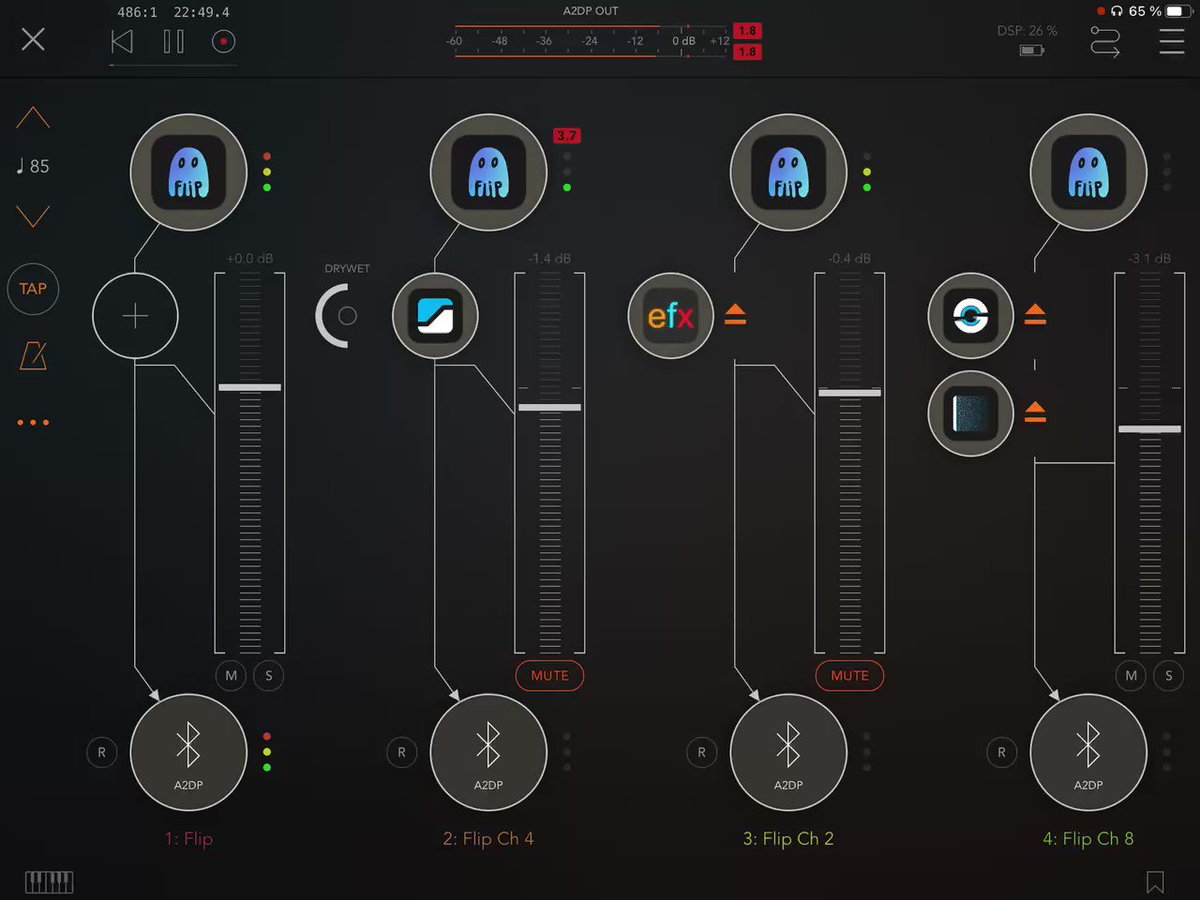Select the Flip Ch 4 volume fader handle
The image size is (1200, 900).
coord(550,407)
